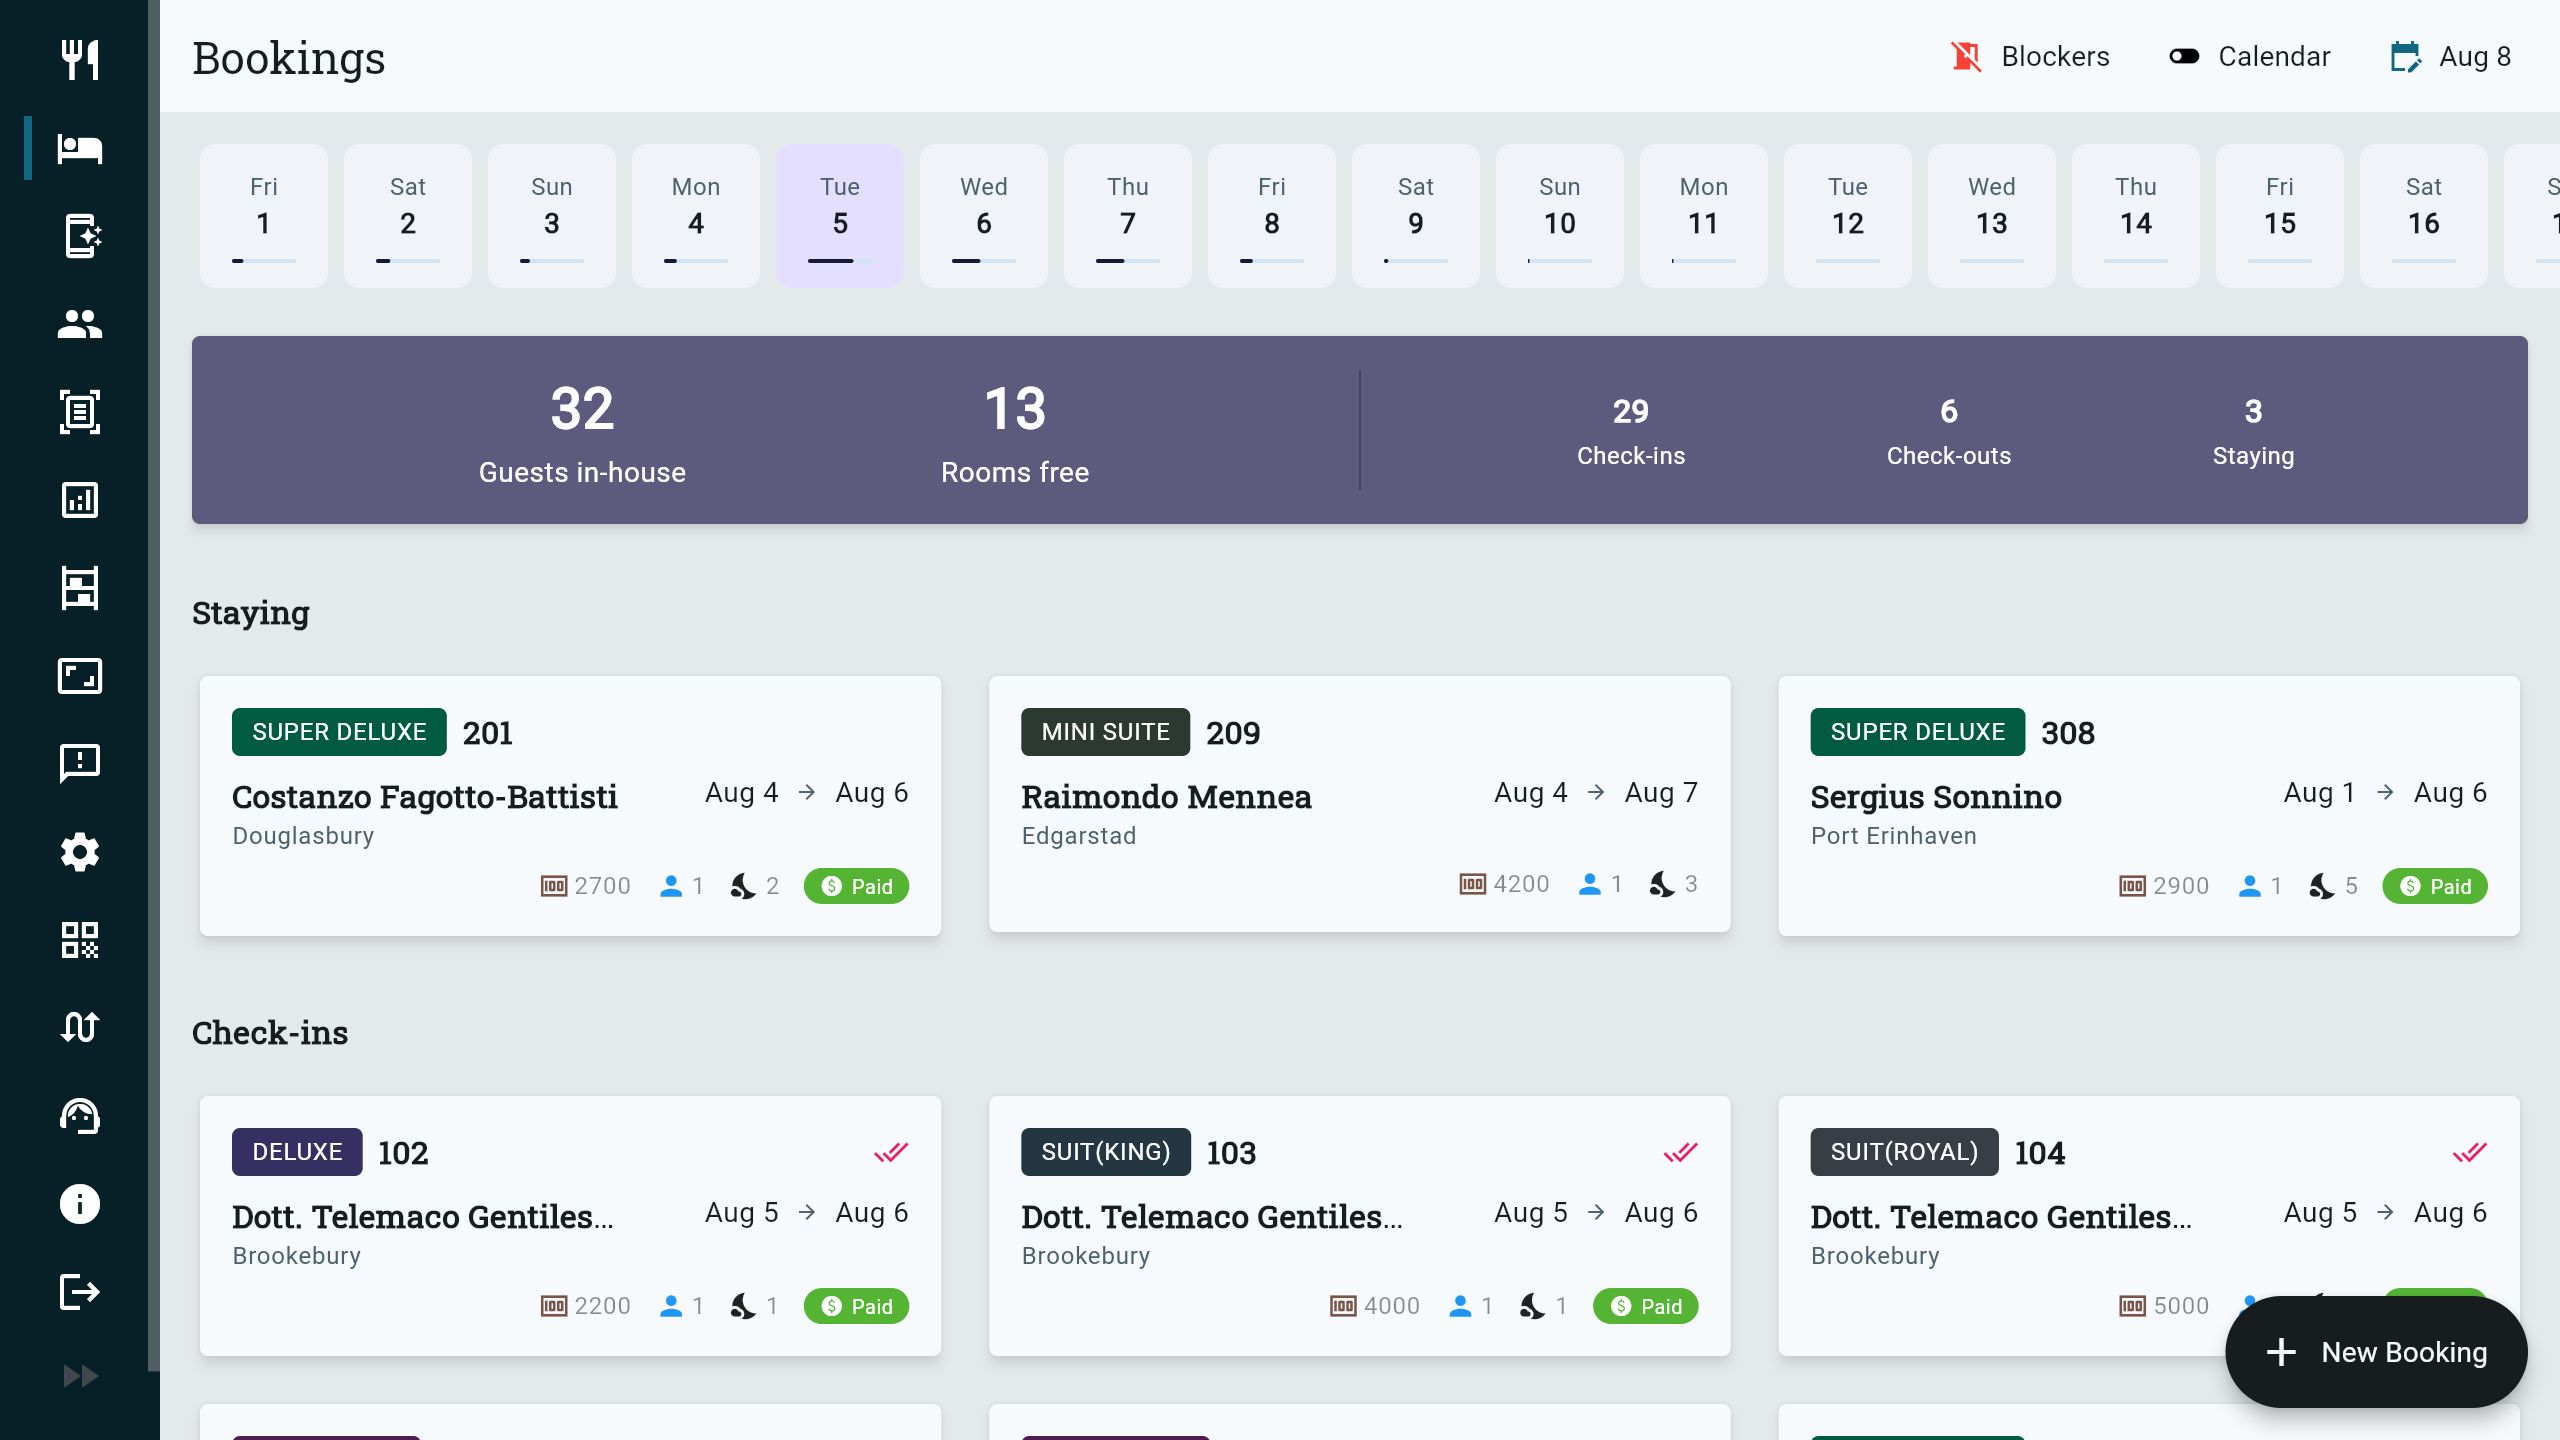2560x1440 pixels.
Task: Select Tue 12 in date strip
Action: (x=1848, y=216)
